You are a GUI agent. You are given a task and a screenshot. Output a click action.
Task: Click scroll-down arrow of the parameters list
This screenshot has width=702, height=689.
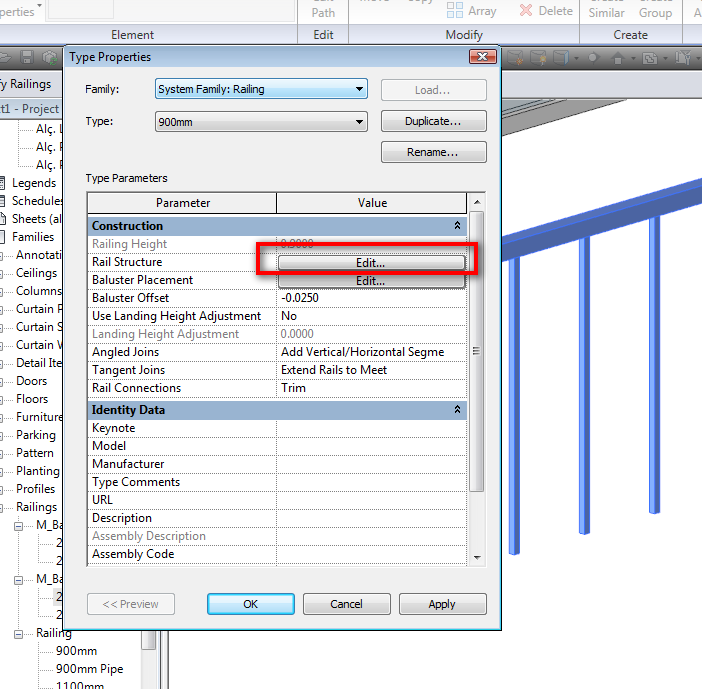[477, 557]
